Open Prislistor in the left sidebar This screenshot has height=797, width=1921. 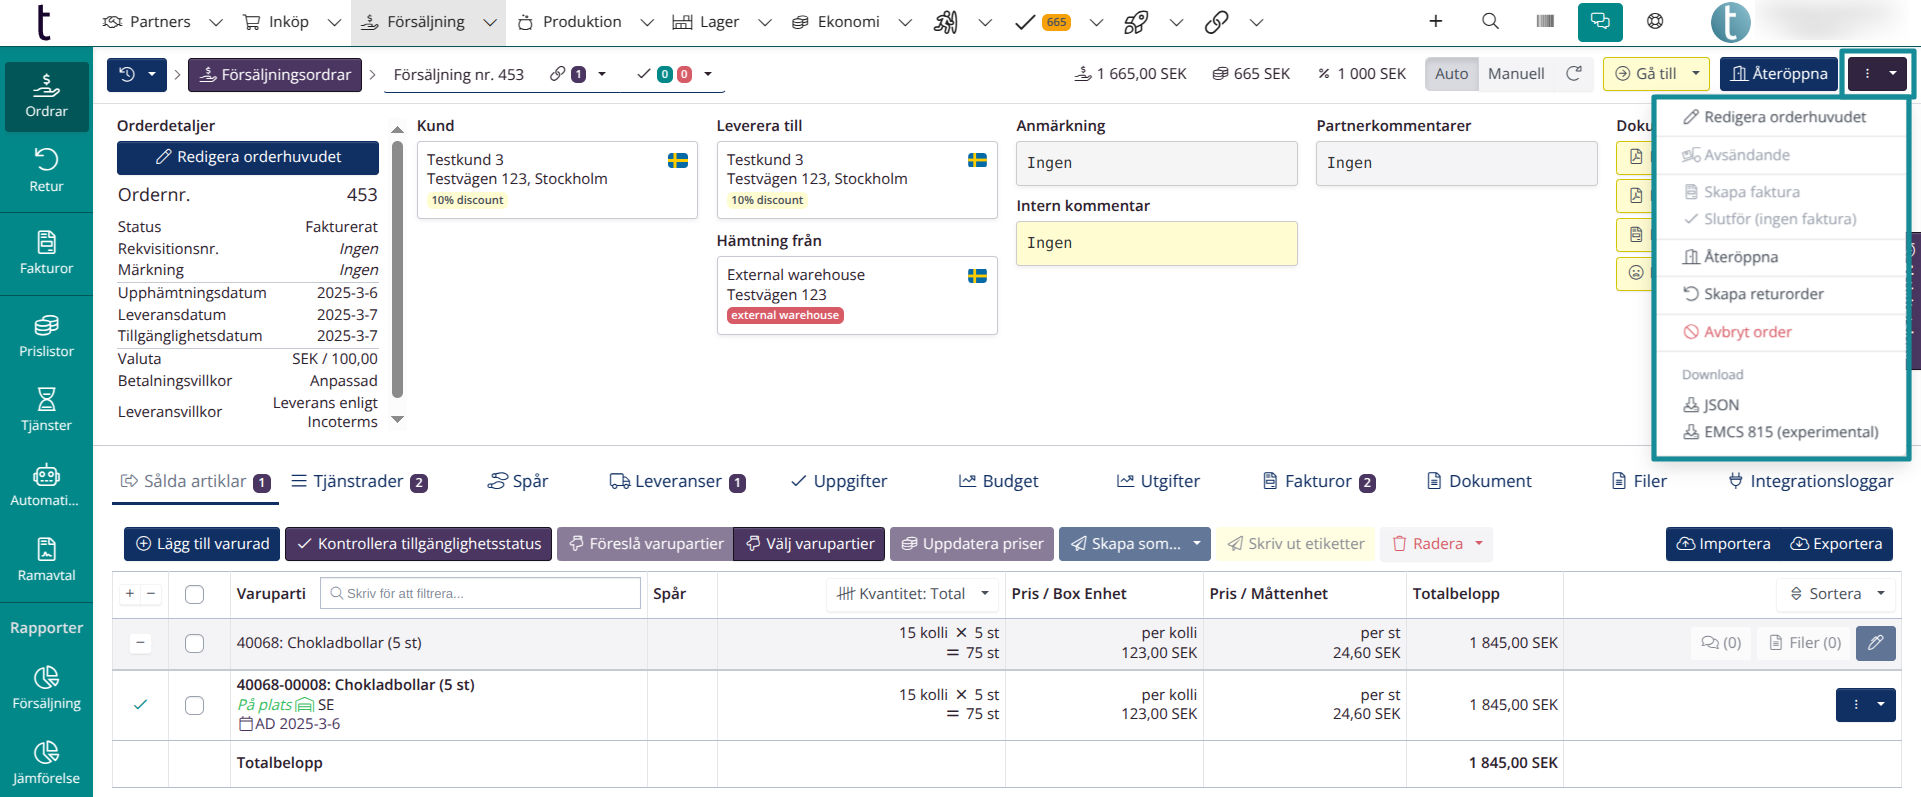coord(46,335)
